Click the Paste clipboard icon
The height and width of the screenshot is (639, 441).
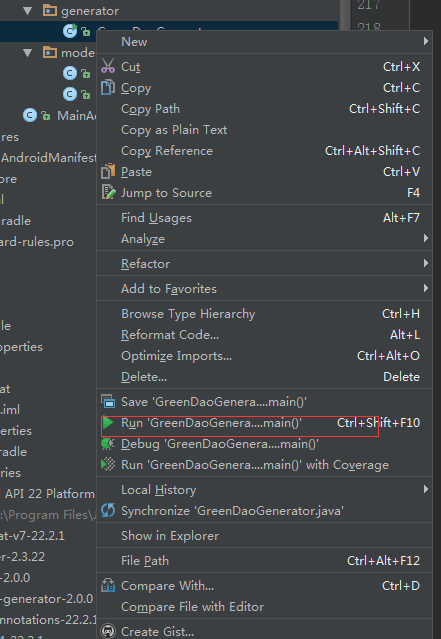pyautogui.click(x=108, y=171)
